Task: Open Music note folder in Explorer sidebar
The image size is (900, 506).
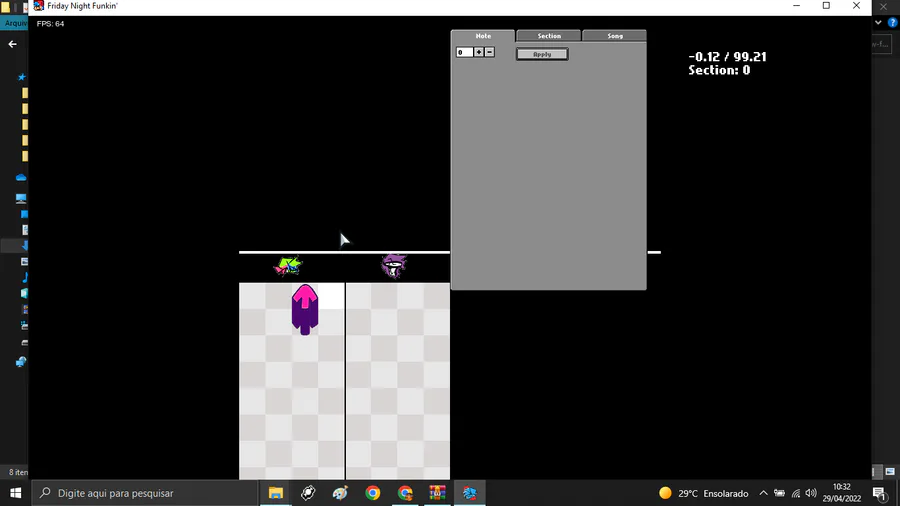Action: 25,278
